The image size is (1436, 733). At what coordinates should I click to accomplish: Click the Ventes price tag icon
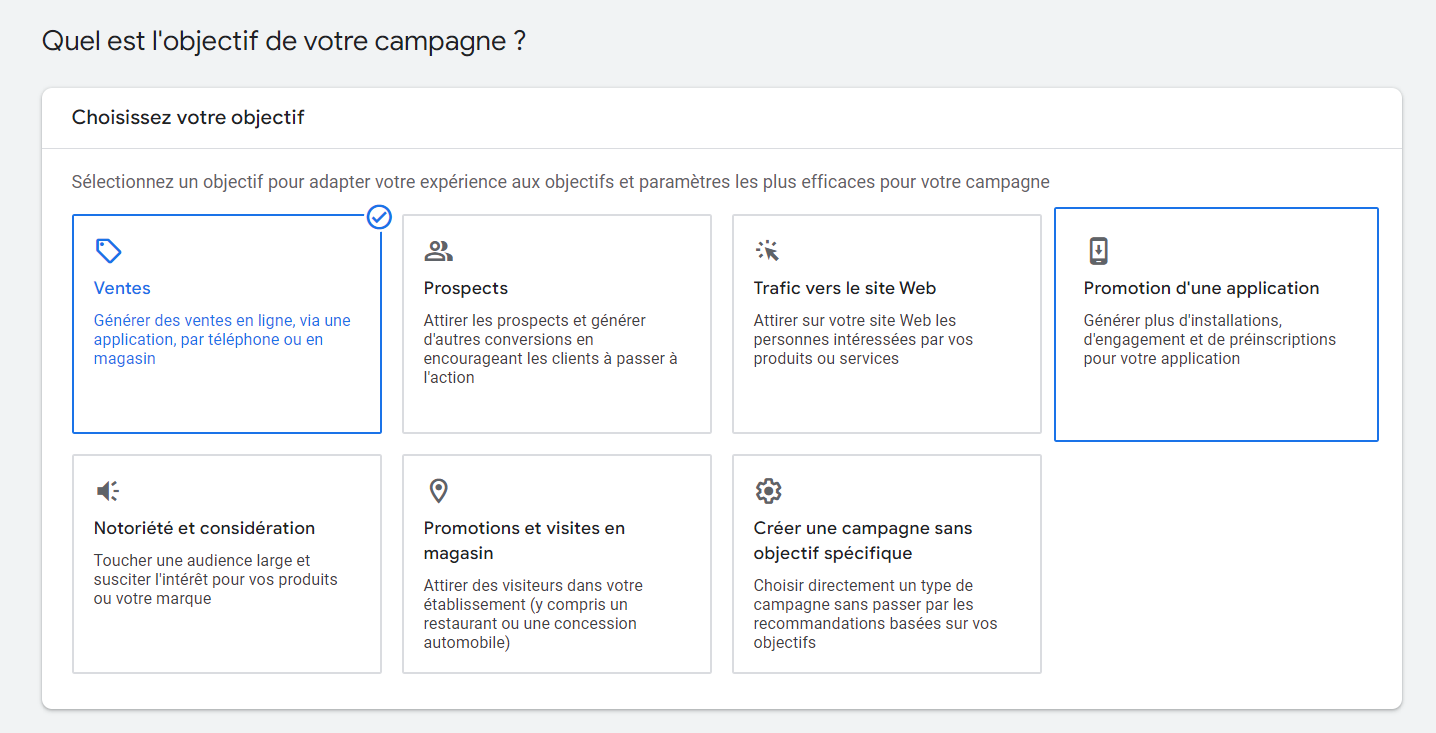[108, 250]
